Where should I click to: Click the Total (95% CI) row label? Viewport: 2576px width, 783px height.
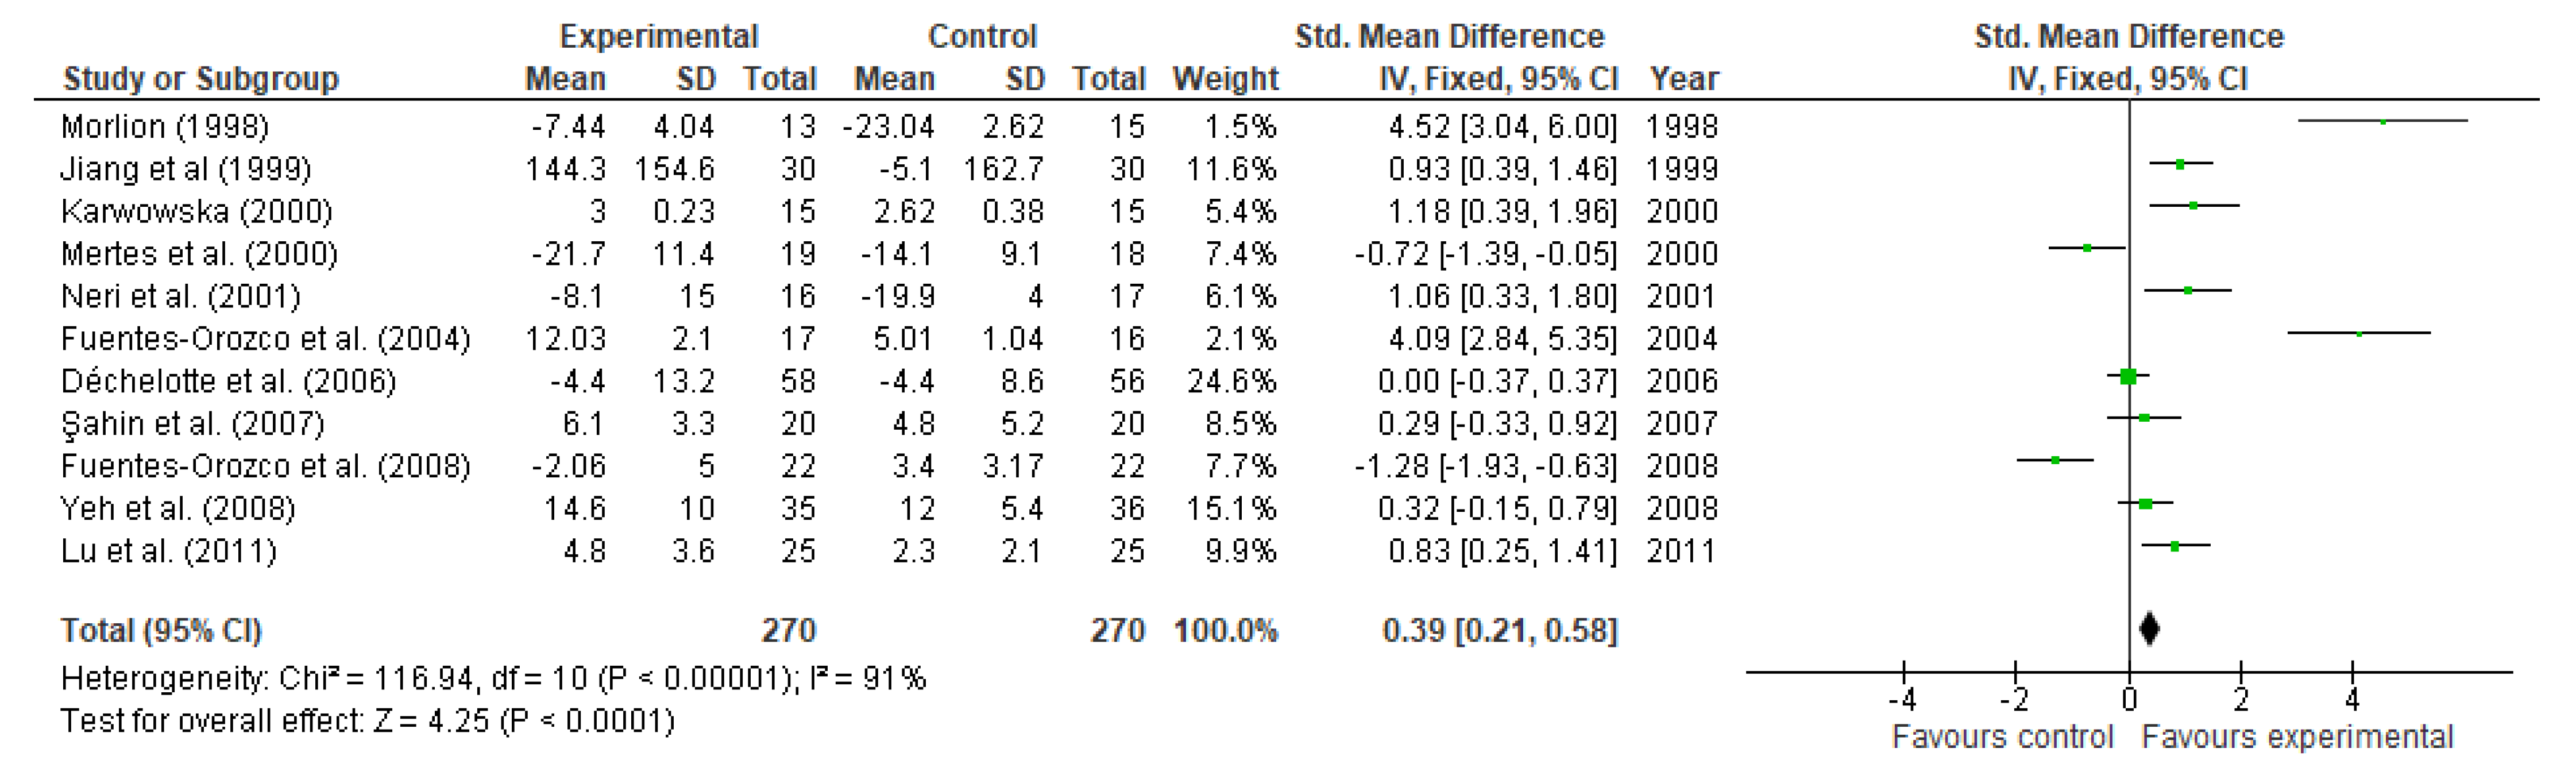(161, 630)
